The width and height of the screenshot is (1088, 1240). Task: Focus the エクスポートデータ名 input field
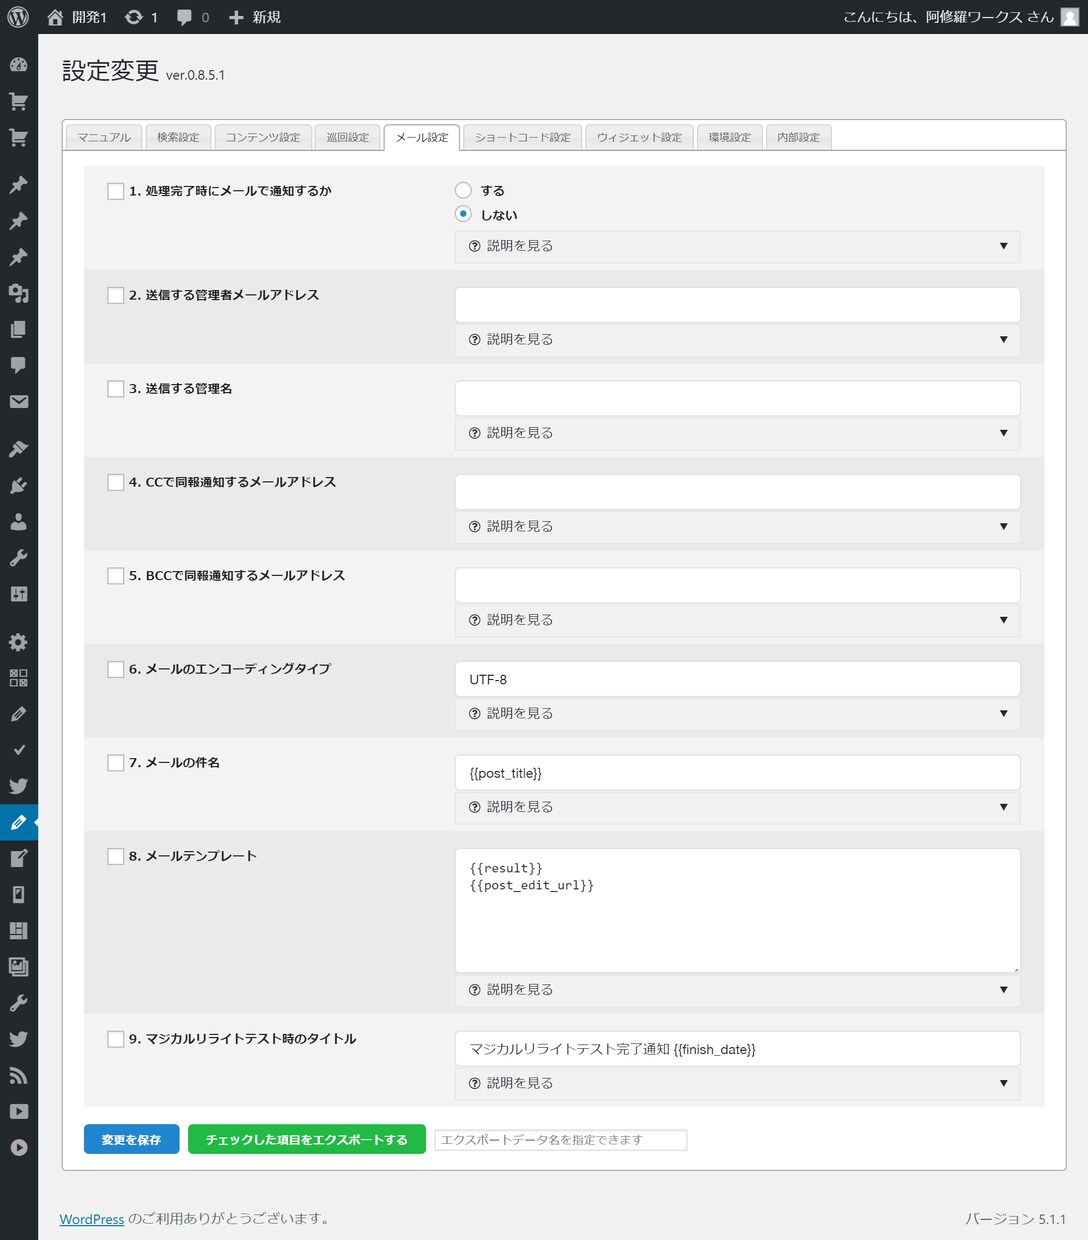561,1140
